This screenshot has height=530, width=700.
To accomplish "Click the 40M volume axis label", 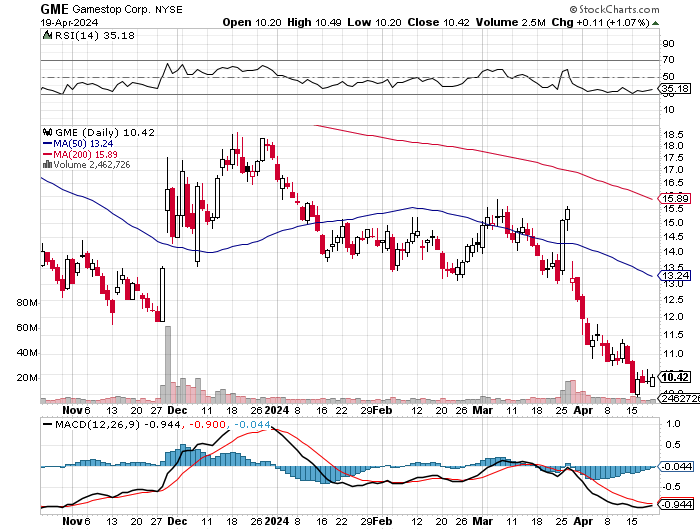I will tap(26, 353).
